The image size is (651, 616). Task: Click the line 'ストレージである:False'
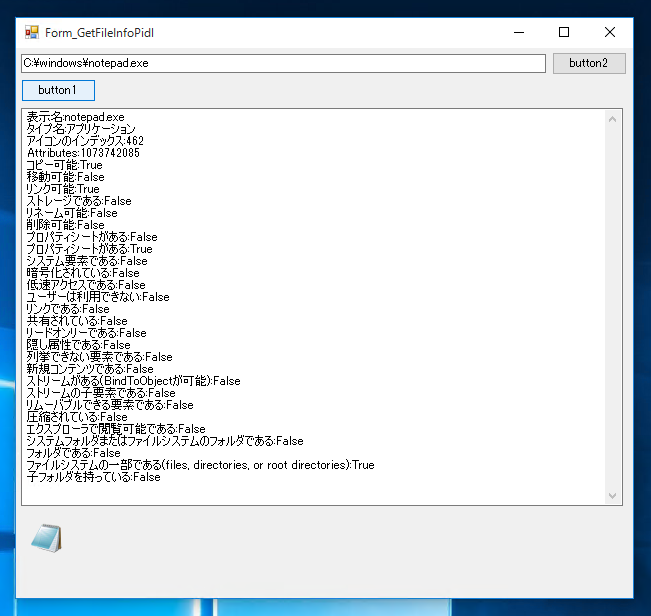(79, 201)
